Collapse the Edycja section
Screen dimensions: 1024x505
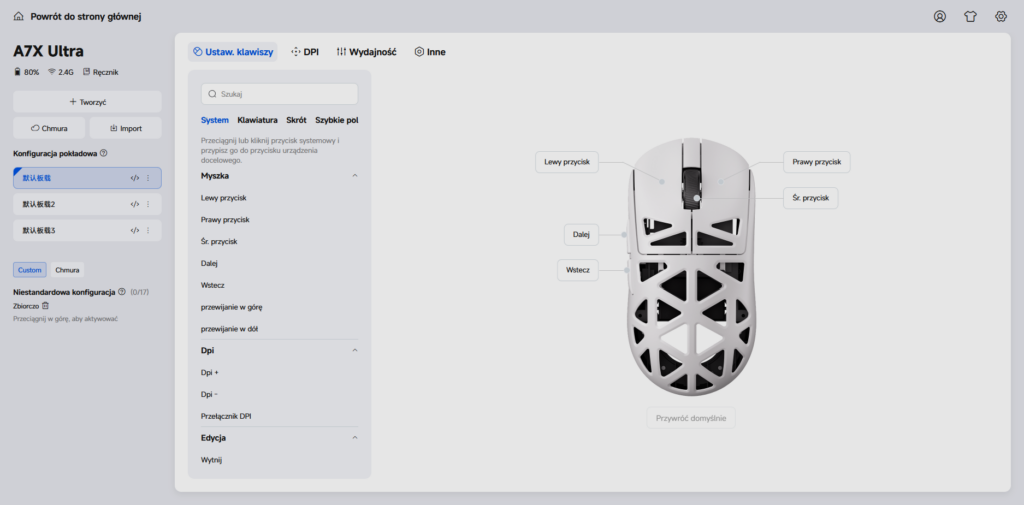(x=355, y=438)
